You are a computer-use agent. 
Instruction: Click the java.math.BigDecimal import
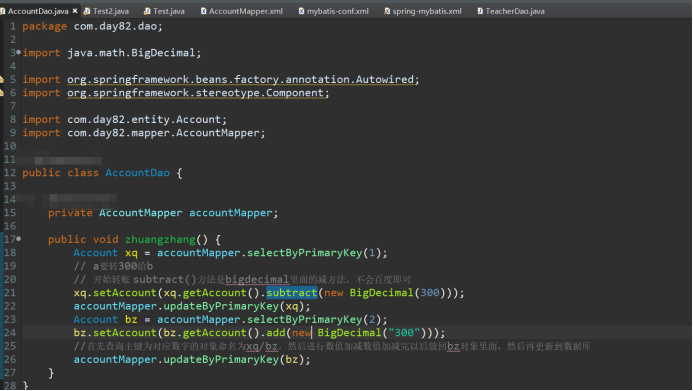tap(131, 53)
